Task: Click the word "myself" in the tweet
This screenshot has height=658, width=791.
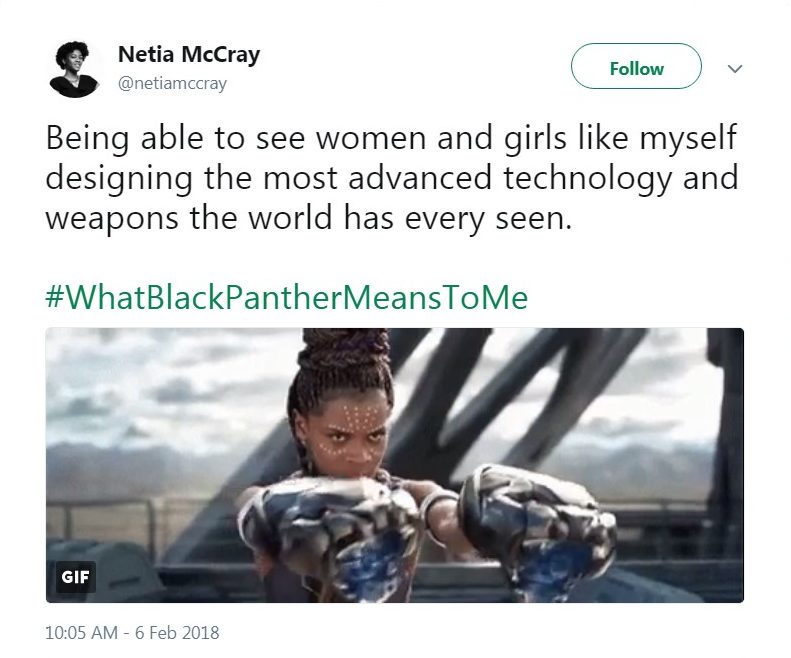Action: pos(688,138)
